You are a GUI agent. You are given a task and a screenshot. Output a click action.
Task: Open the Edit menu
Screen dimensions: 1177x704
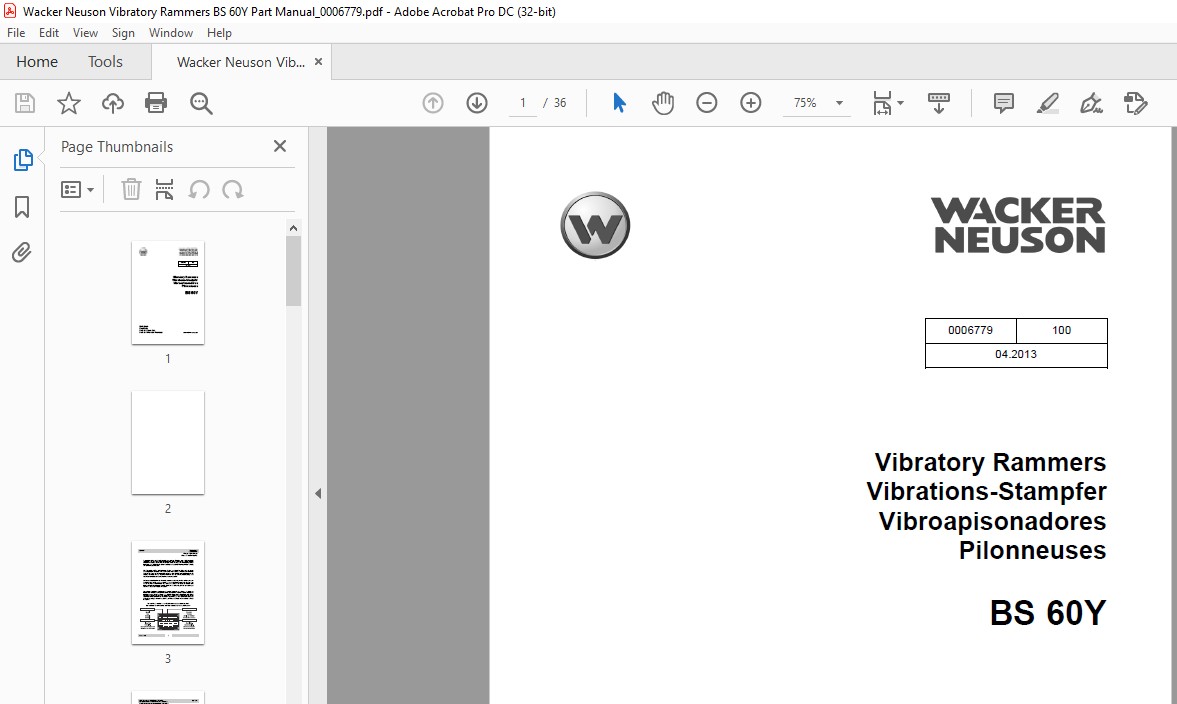[x=49, y=33]
